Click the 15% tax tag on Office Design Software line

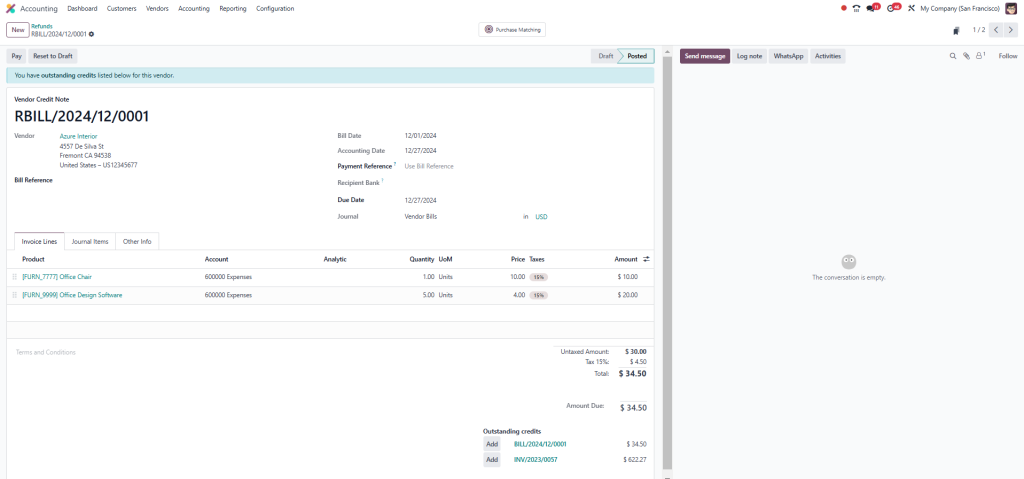click(538, 295)
